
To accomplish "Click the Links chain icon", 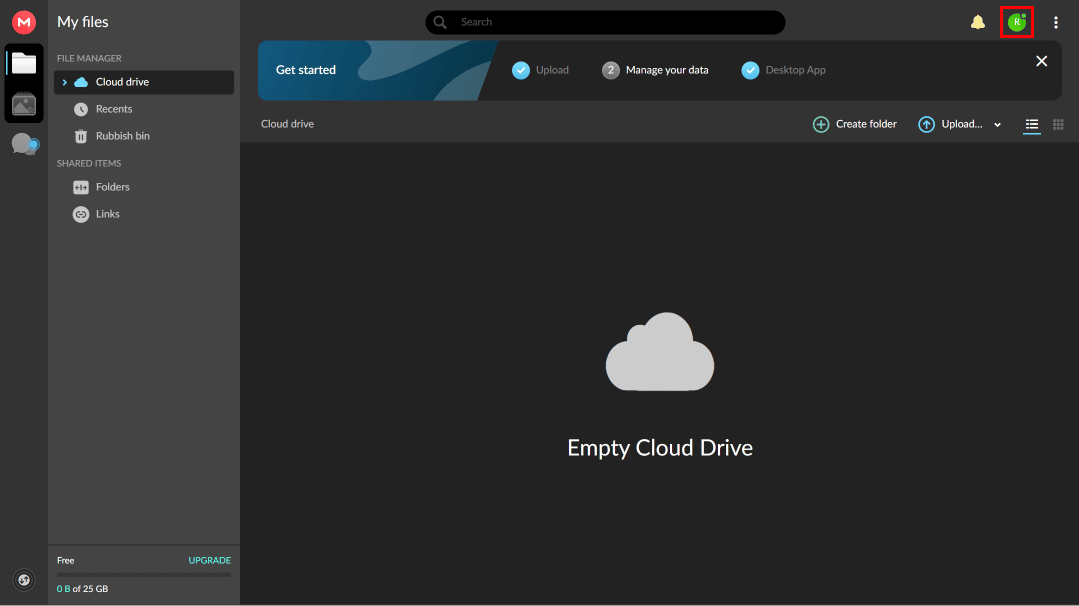I will [81, 214].
